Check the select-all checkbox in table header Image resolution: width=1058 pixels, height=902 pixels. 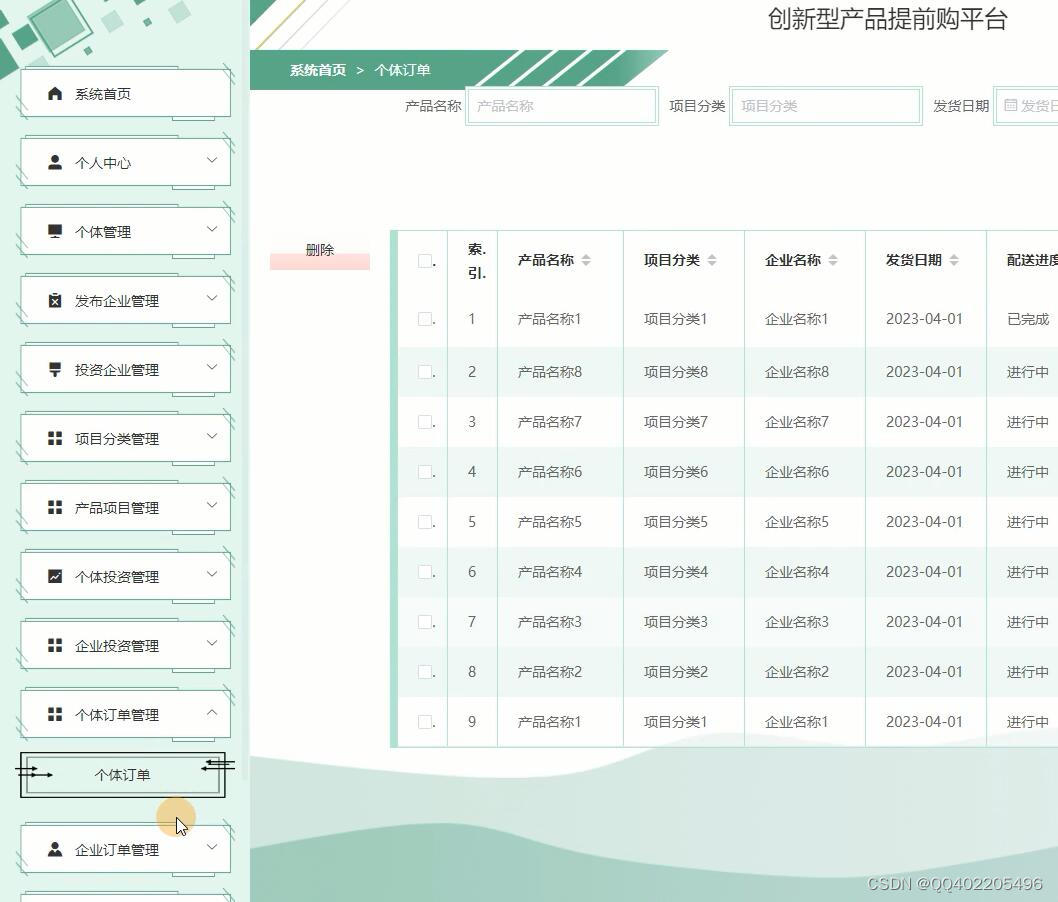[x=423, y=259]
